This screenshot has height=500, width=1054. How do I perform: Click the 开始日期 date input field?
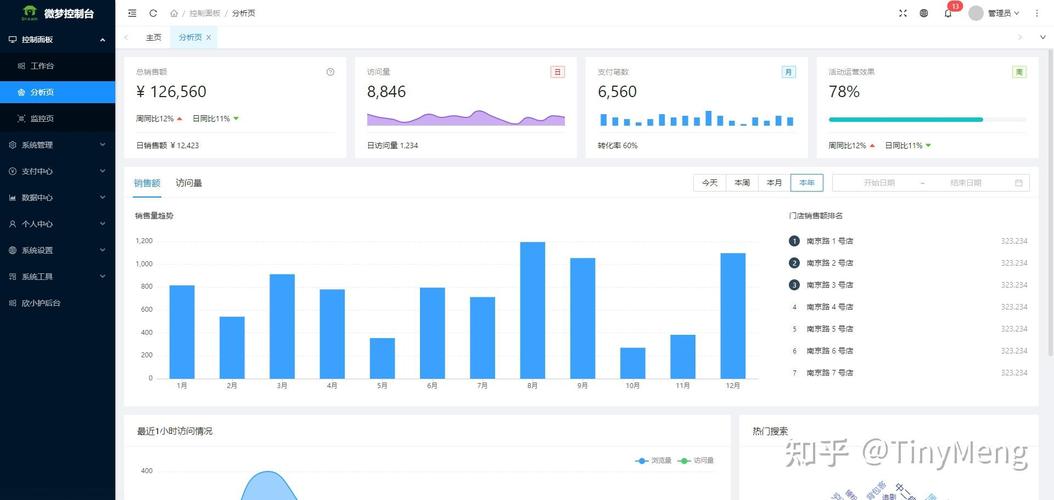(x=879, y=183)
